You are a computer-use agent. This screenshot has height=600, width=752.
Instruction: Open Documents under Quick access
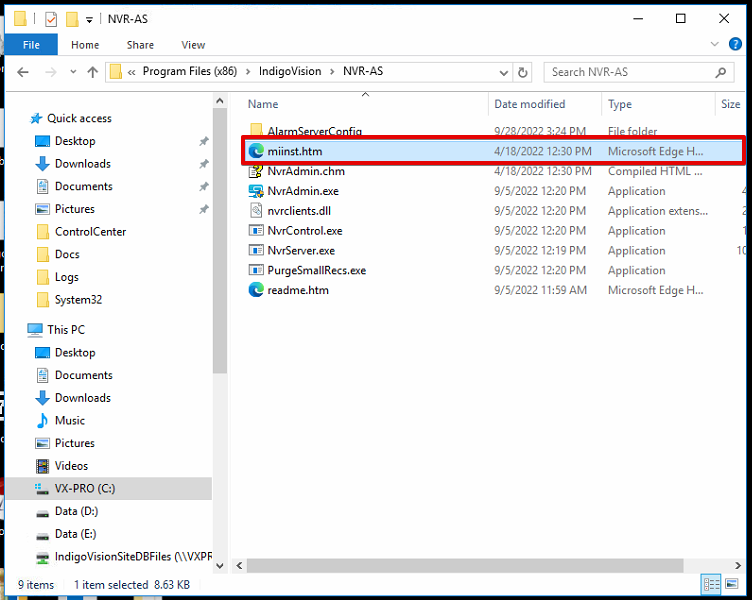tap(83, 186)
